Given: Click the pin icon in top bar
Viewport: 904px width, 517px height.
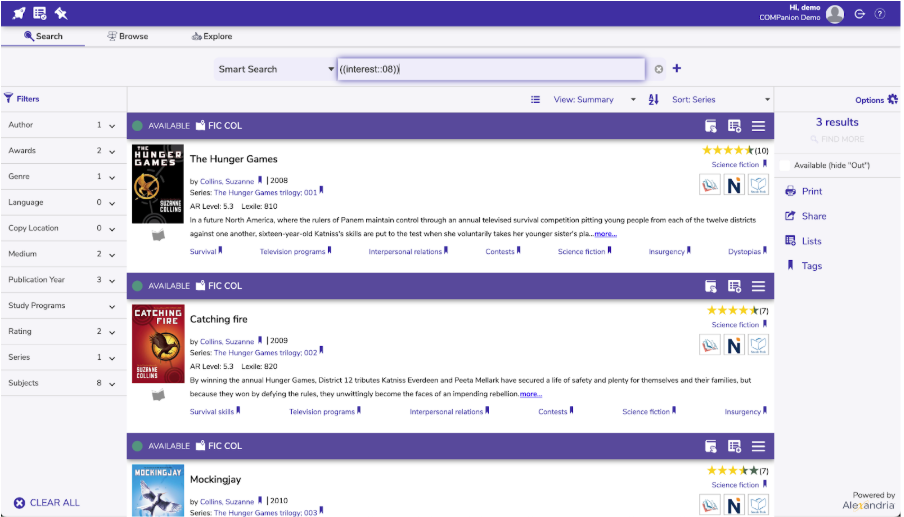Looking at the screenshot, I should [61, 13].
